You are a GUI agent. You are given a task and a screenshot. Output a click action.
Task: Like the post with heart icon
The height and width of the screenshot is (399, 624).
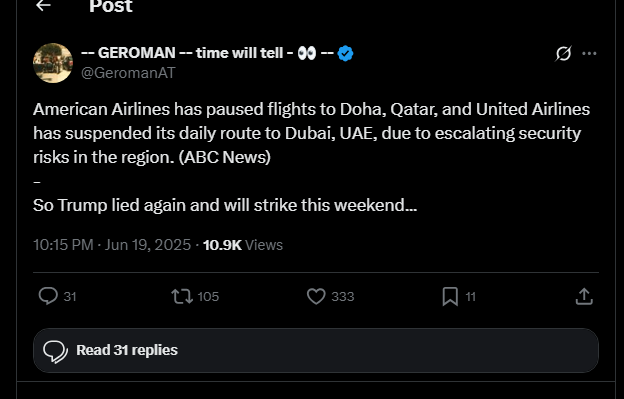pyautogui.click(x=316, y=296)
